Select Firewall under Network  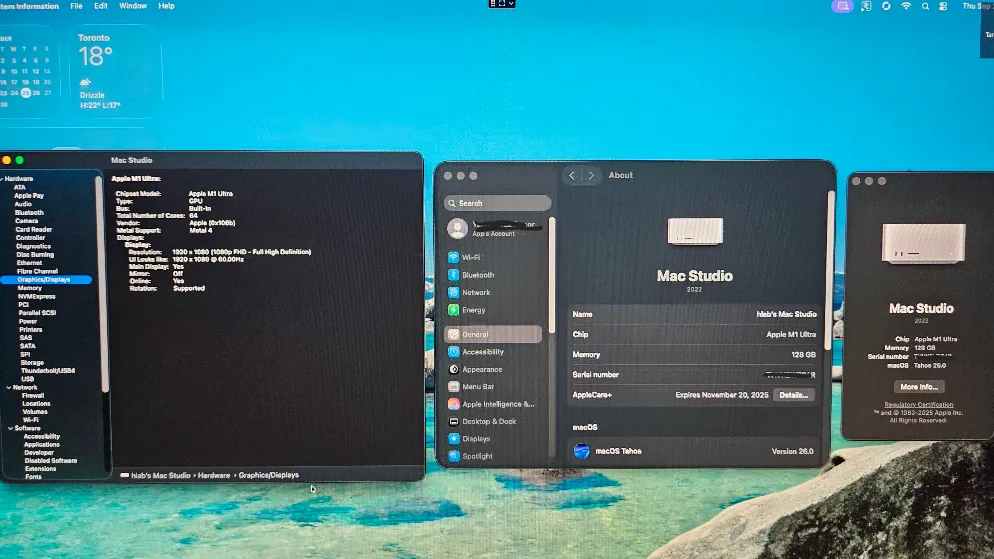(x=33, y=395)
